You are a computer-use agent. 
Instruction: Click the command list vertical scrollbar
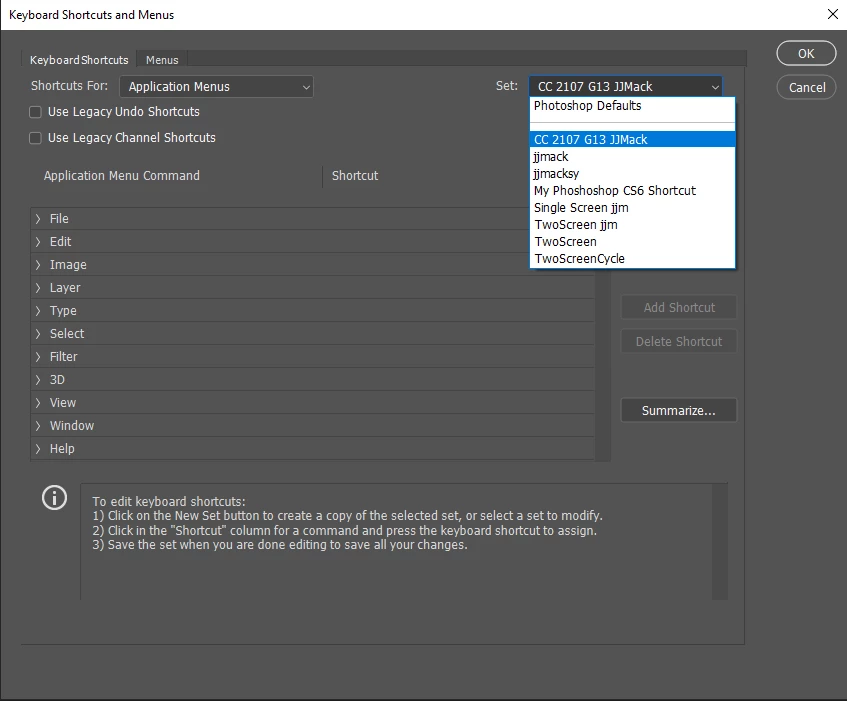(x=603, y=365)
